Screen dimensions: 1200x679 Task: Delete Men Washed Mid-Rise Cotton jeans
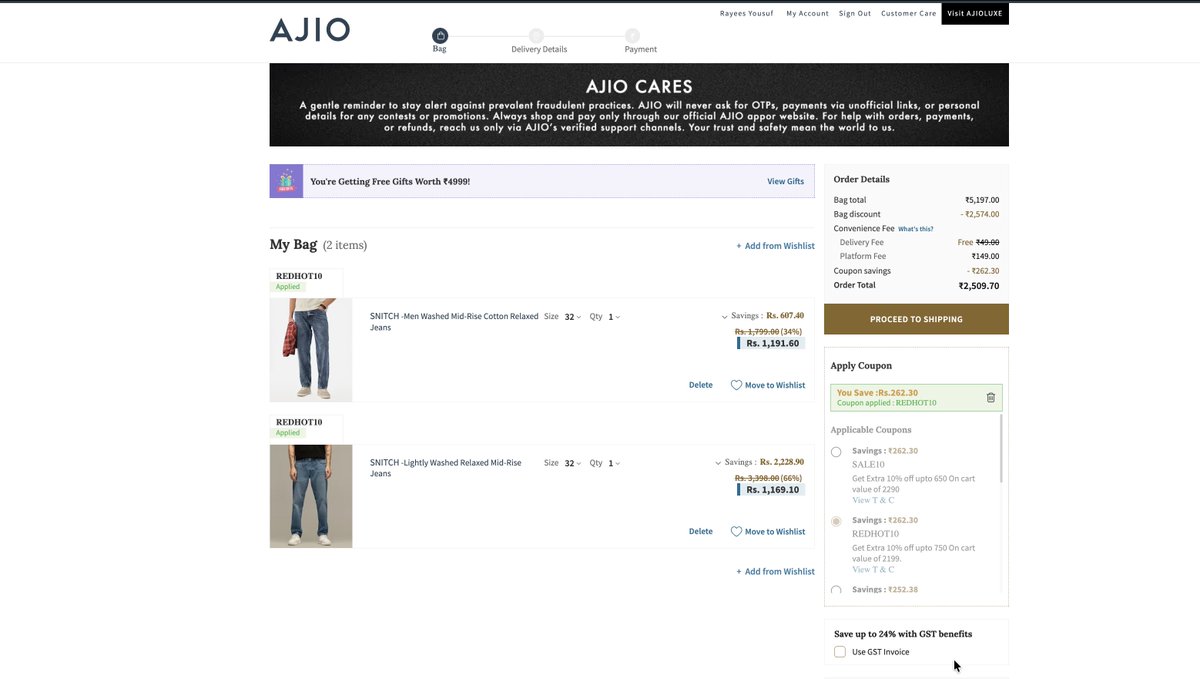point(701,385)
